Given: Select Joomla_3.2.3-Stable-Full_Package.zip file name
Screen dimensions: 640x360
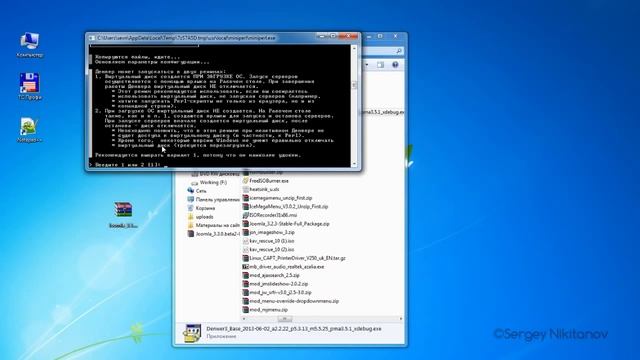Looking at the screenshot, I should click(289, 224).
